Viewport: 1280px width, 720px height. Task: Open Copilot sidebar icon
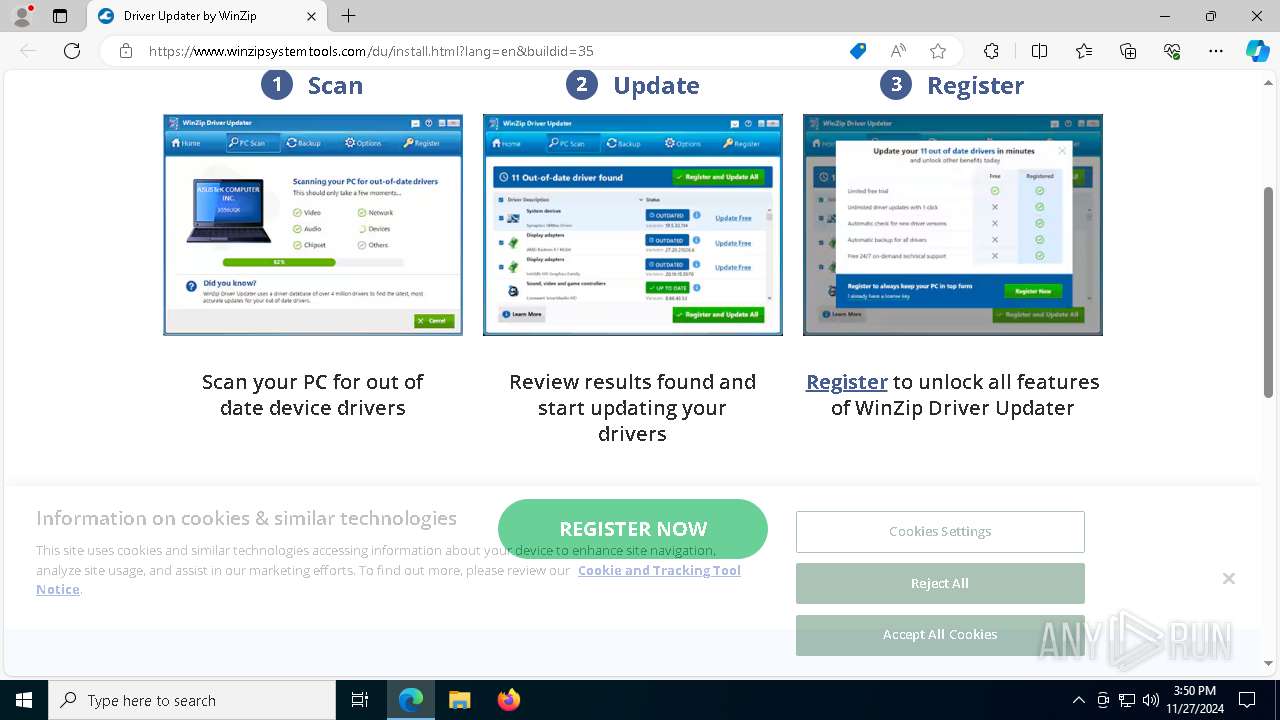[x=1257, y=51]
